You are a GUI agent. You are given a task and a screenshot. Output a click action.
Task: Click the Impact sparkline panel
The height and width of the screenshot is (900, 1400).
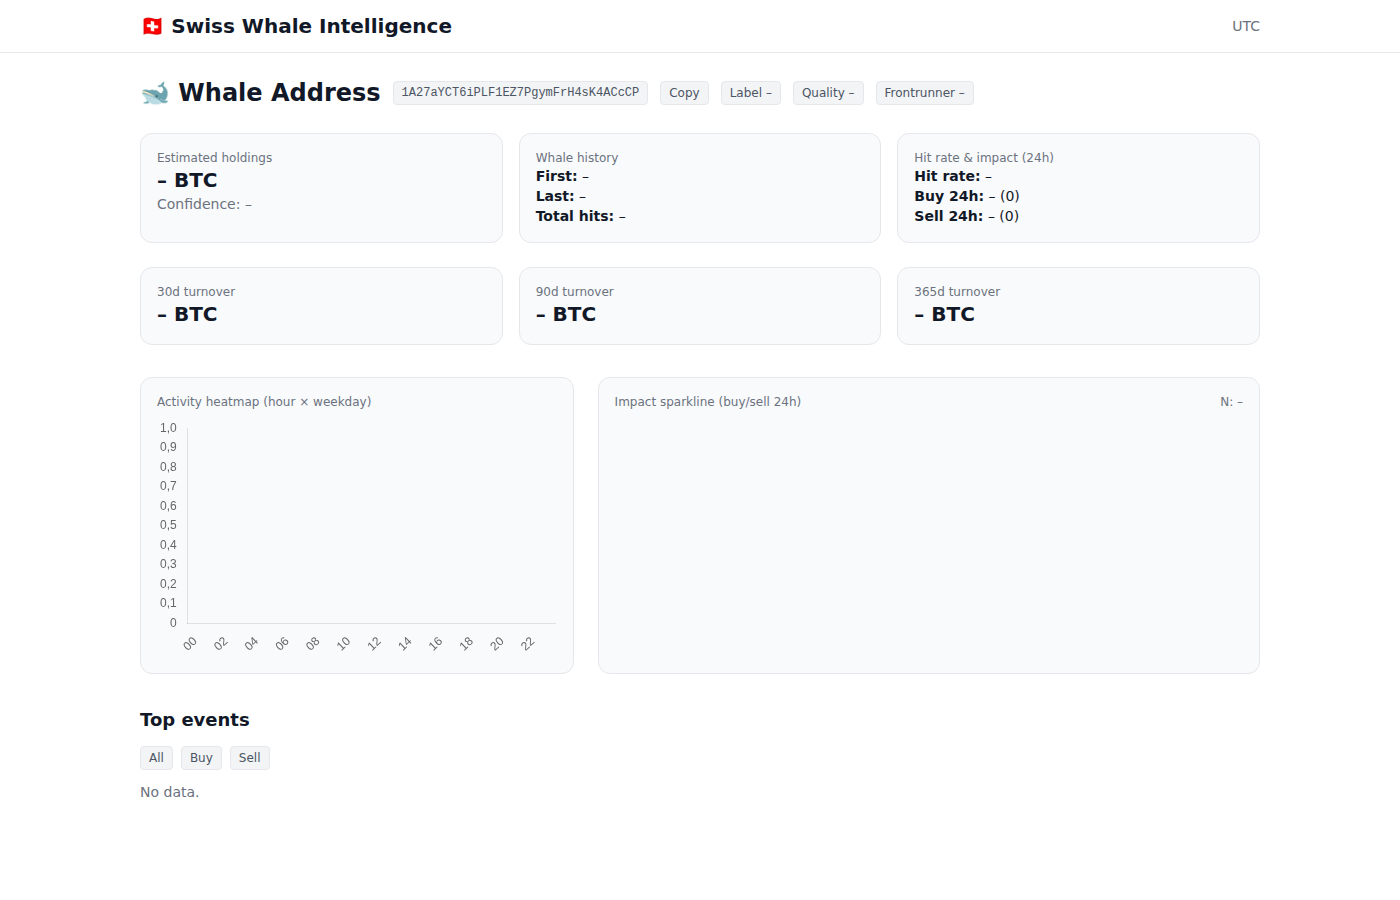[x=928, y=525]
